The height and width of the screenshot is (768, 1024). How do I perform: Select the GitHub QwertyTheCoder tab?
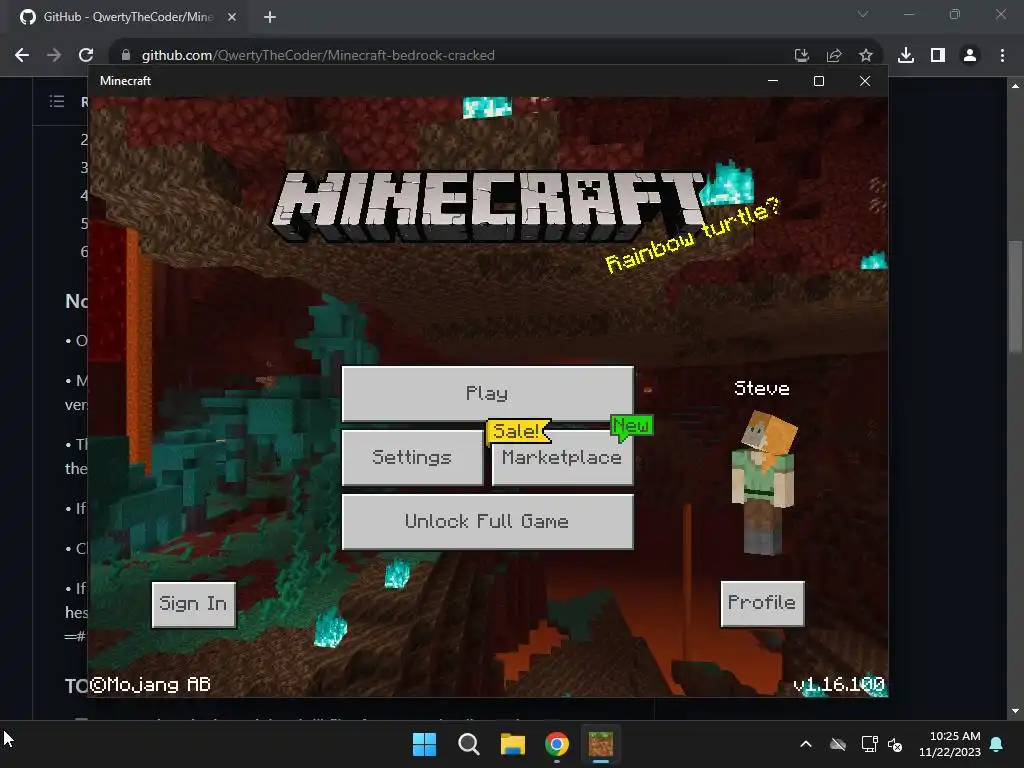coord(129,18)
